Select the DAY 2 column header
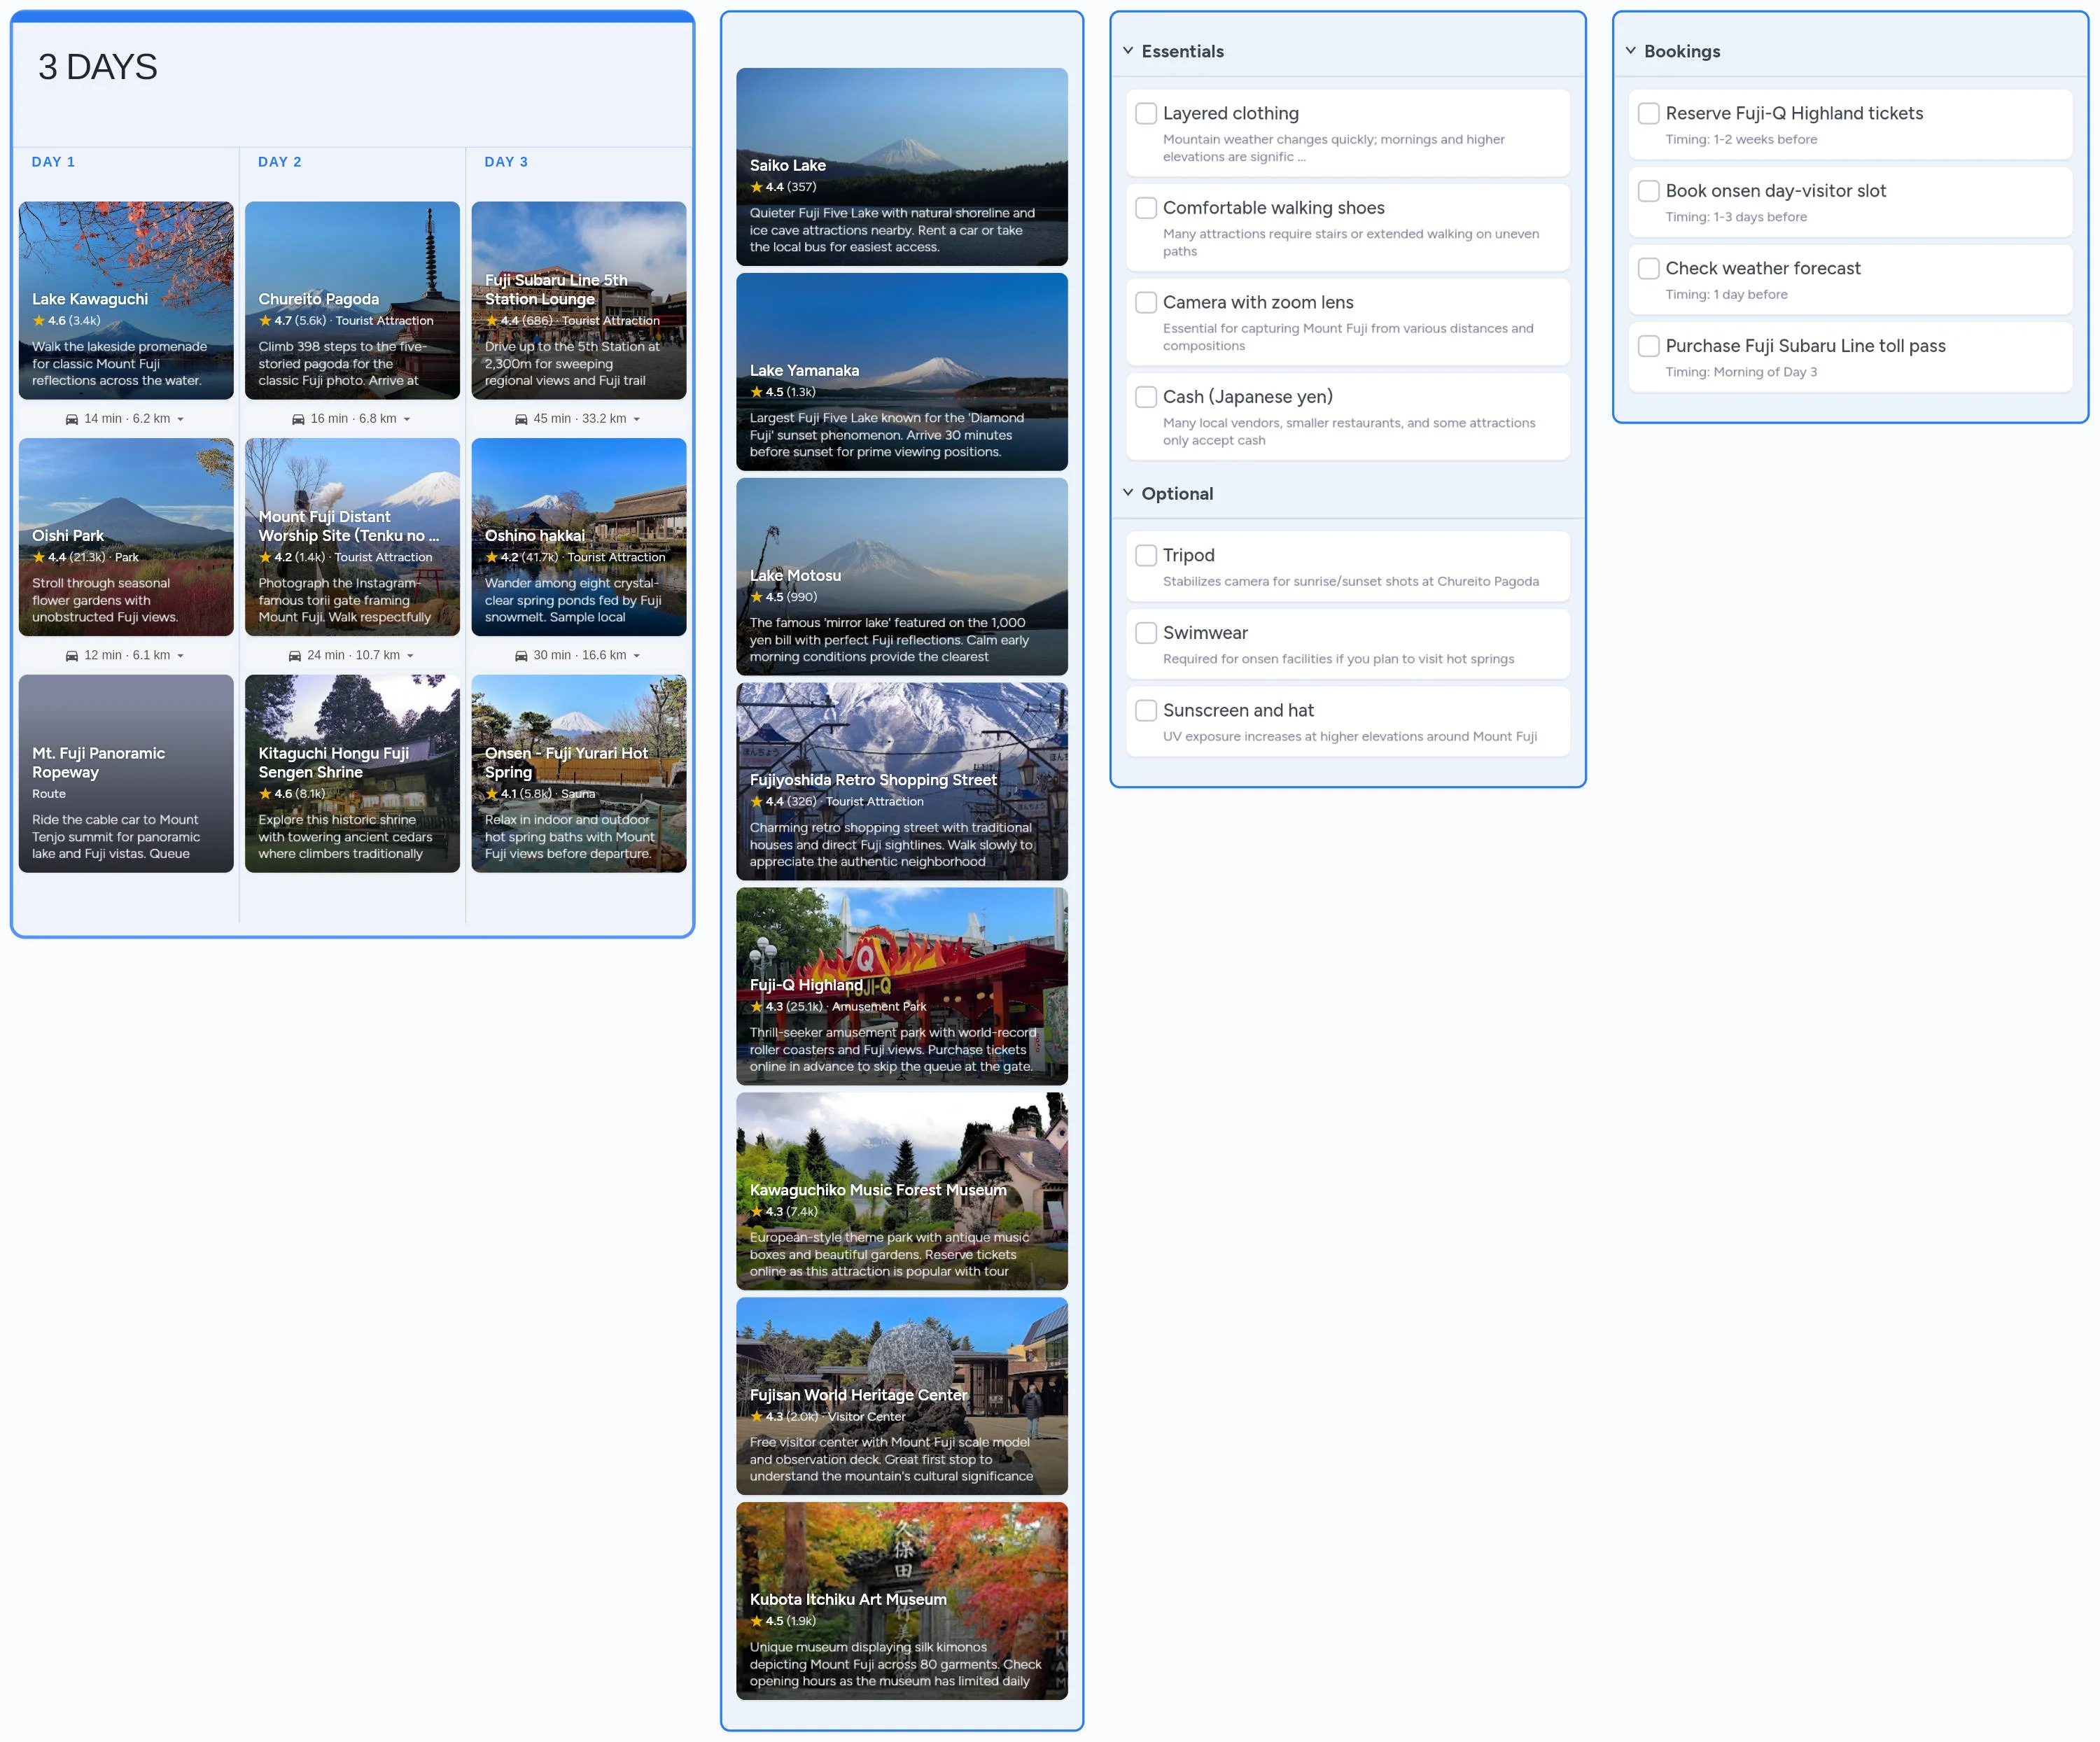The image size is (2100, 1742). tap(279, 162)
